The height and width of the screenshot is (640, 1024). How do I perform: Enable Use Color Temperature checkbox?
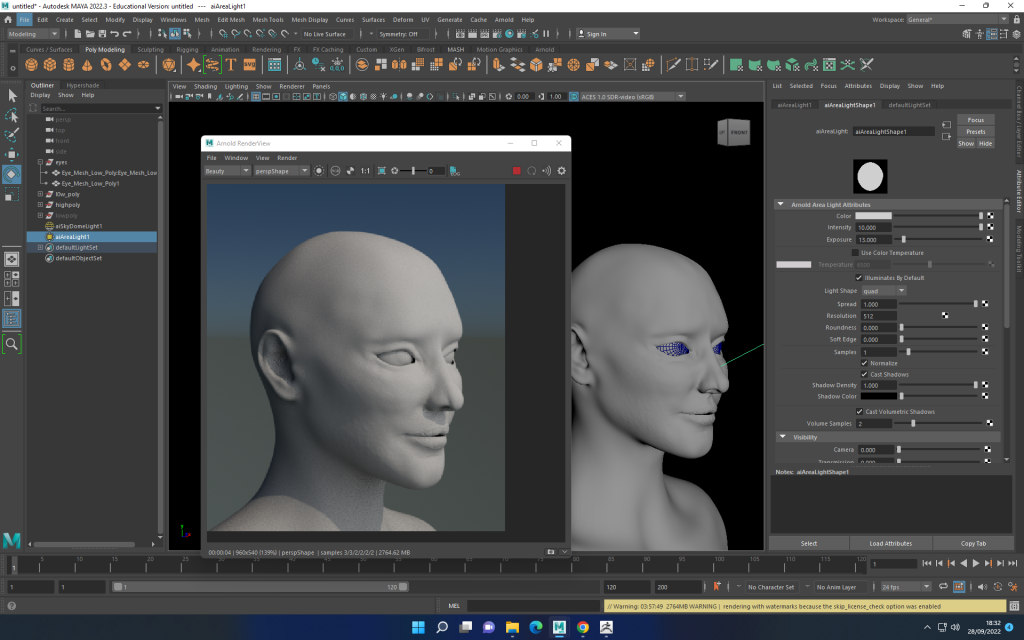(x=855, y=253)
